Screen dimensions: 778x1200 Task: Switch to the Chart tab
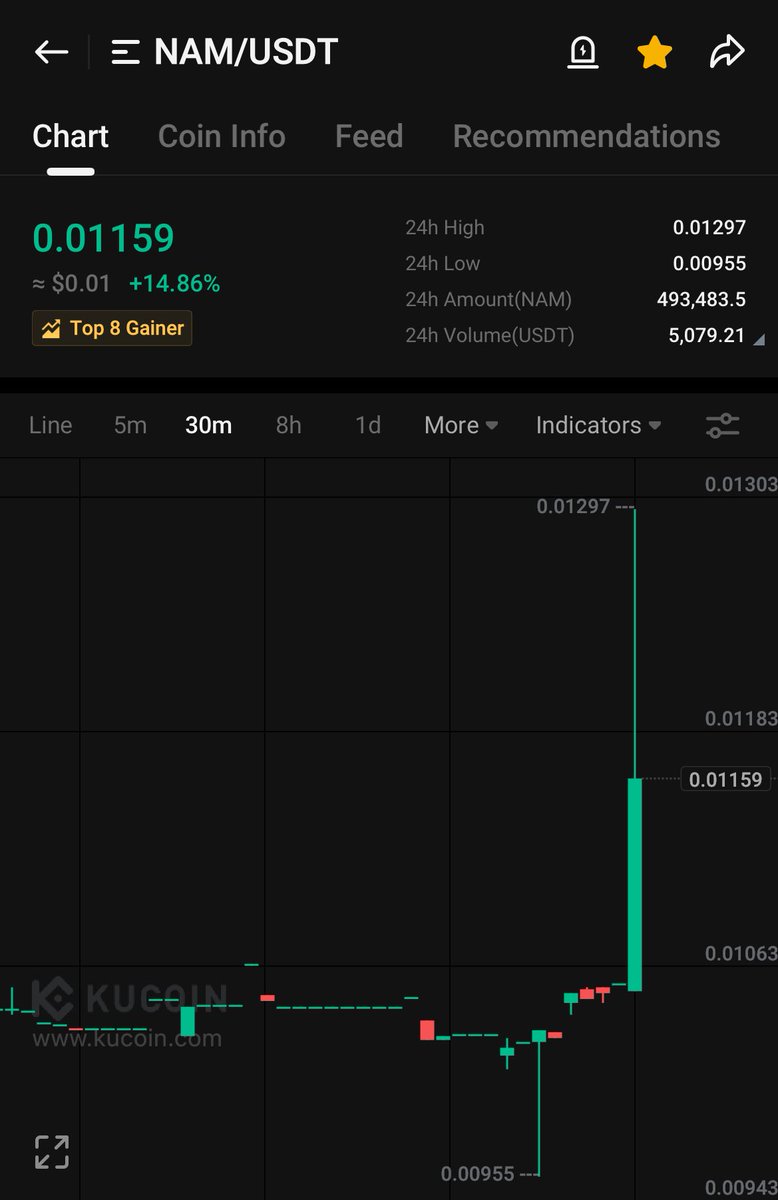(70, 136)
